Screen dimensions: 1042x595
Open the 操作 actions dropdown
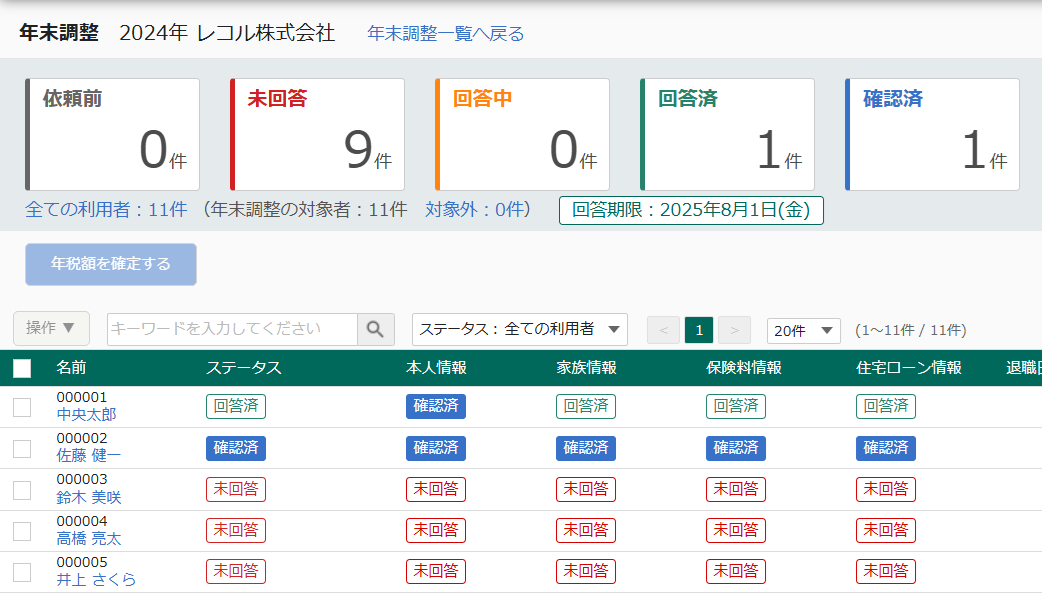50,328
